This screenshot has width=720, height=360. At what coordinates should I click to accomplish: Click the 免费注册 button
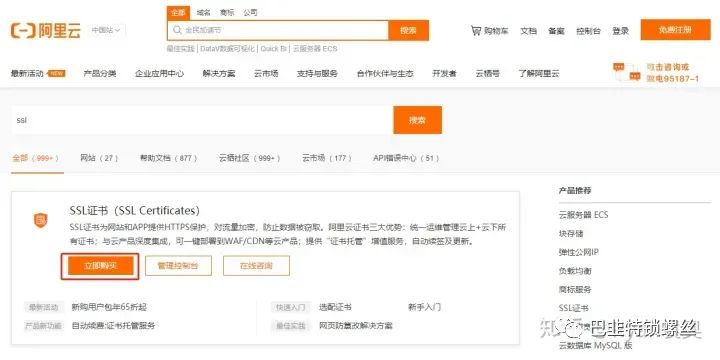pos(675,30)
